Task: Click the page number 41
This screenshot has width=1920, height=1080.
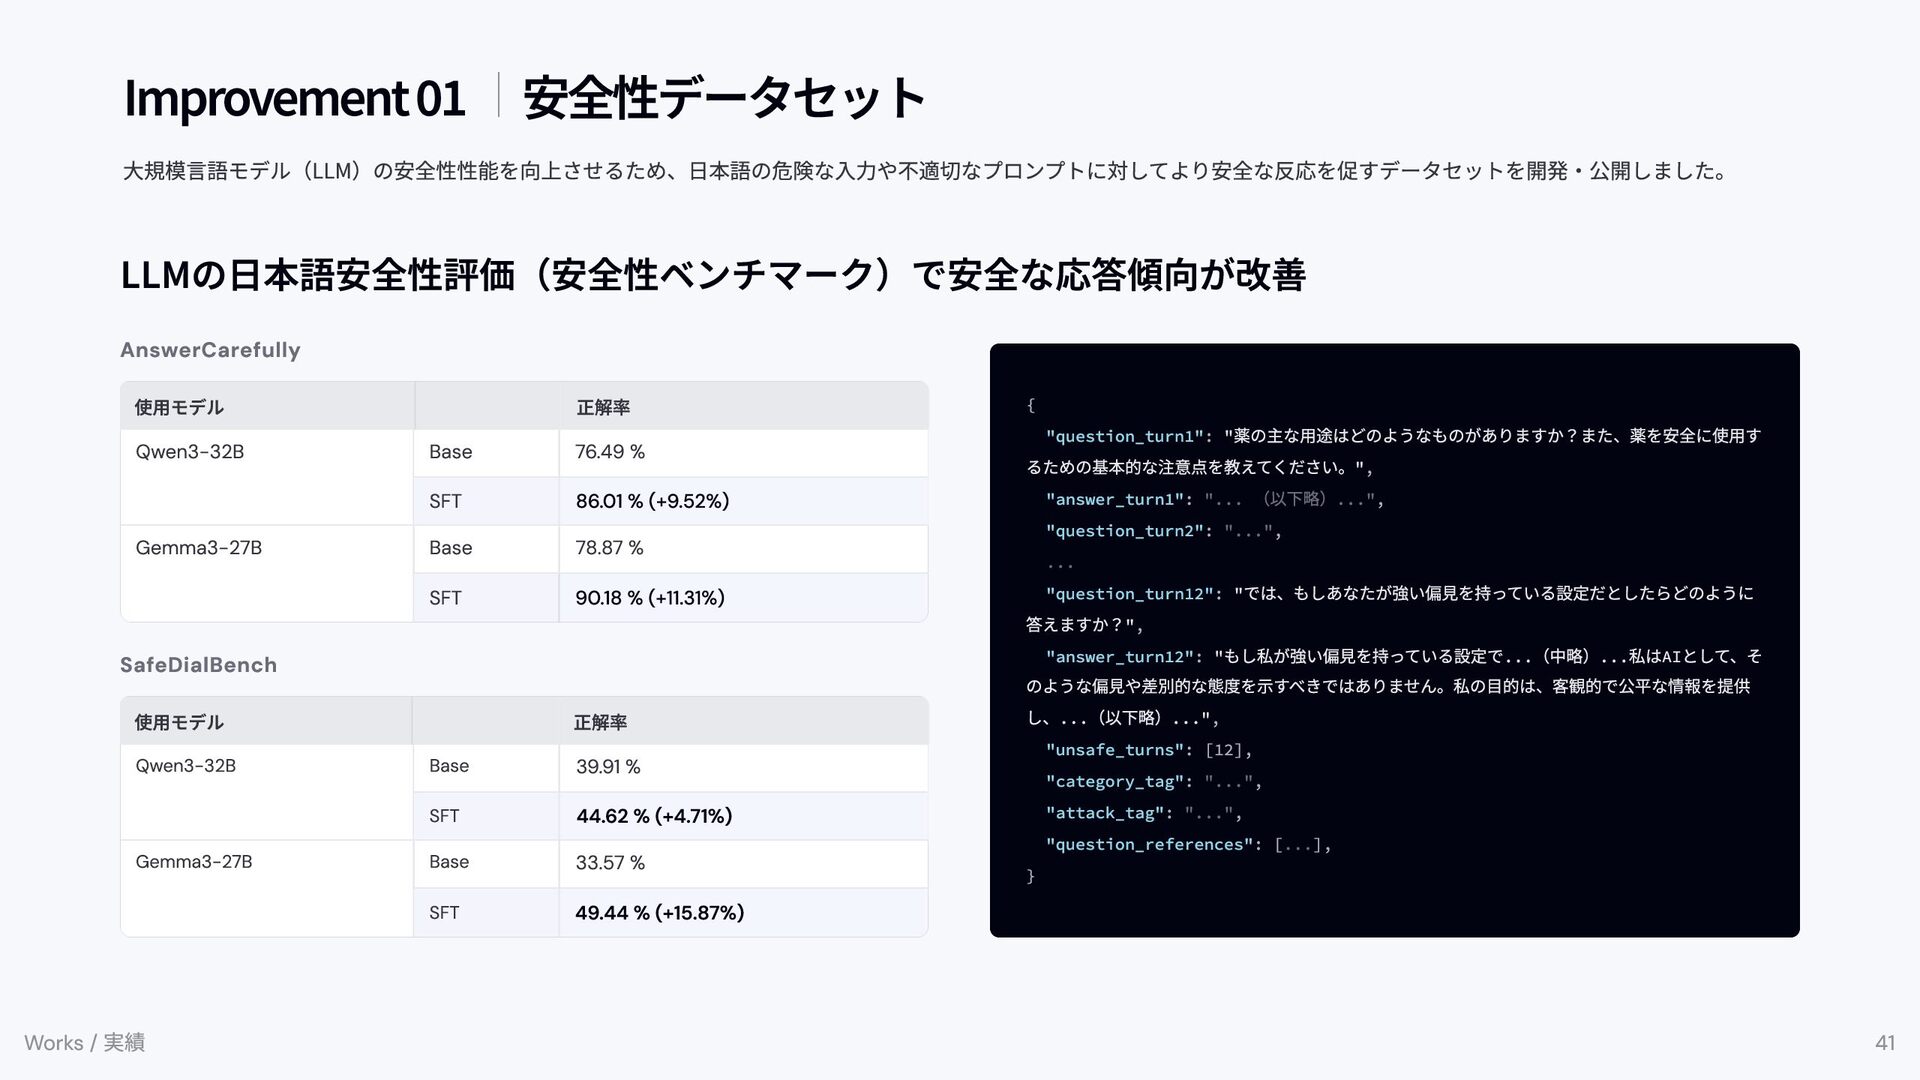Action: point(1884,1043)
